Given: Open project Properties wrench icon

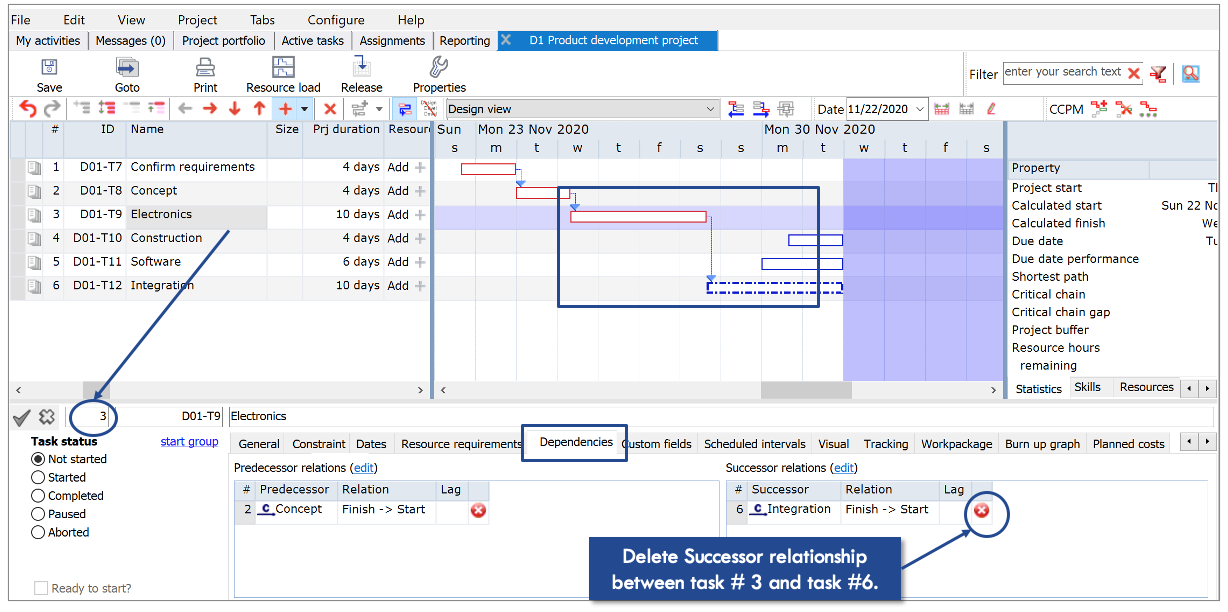Looking at the screenshot, I should pyautogui.click(x=439, y=68).
